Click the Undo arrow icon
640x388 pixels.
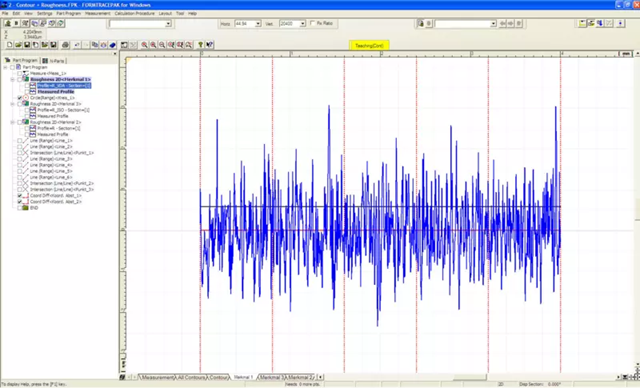77,45
